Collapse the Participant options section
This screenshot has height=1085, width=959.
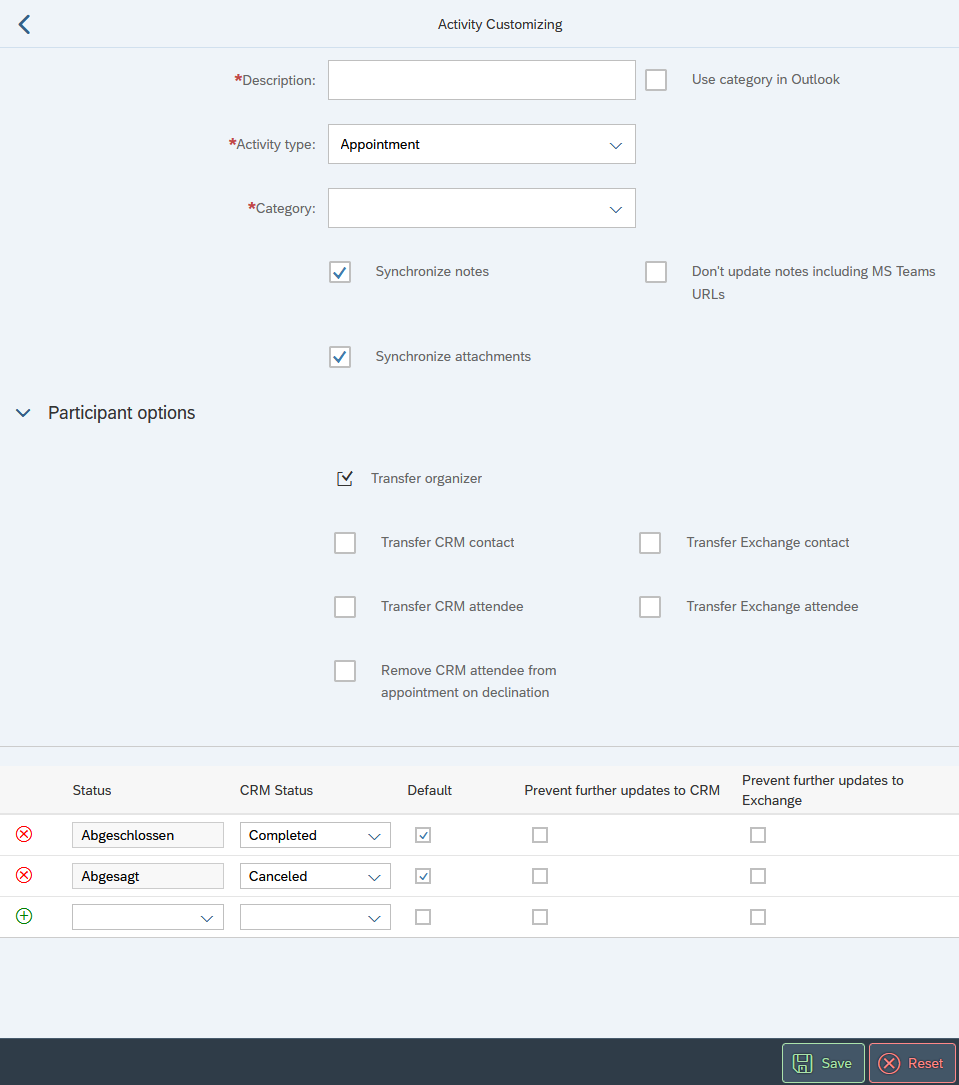24,413
